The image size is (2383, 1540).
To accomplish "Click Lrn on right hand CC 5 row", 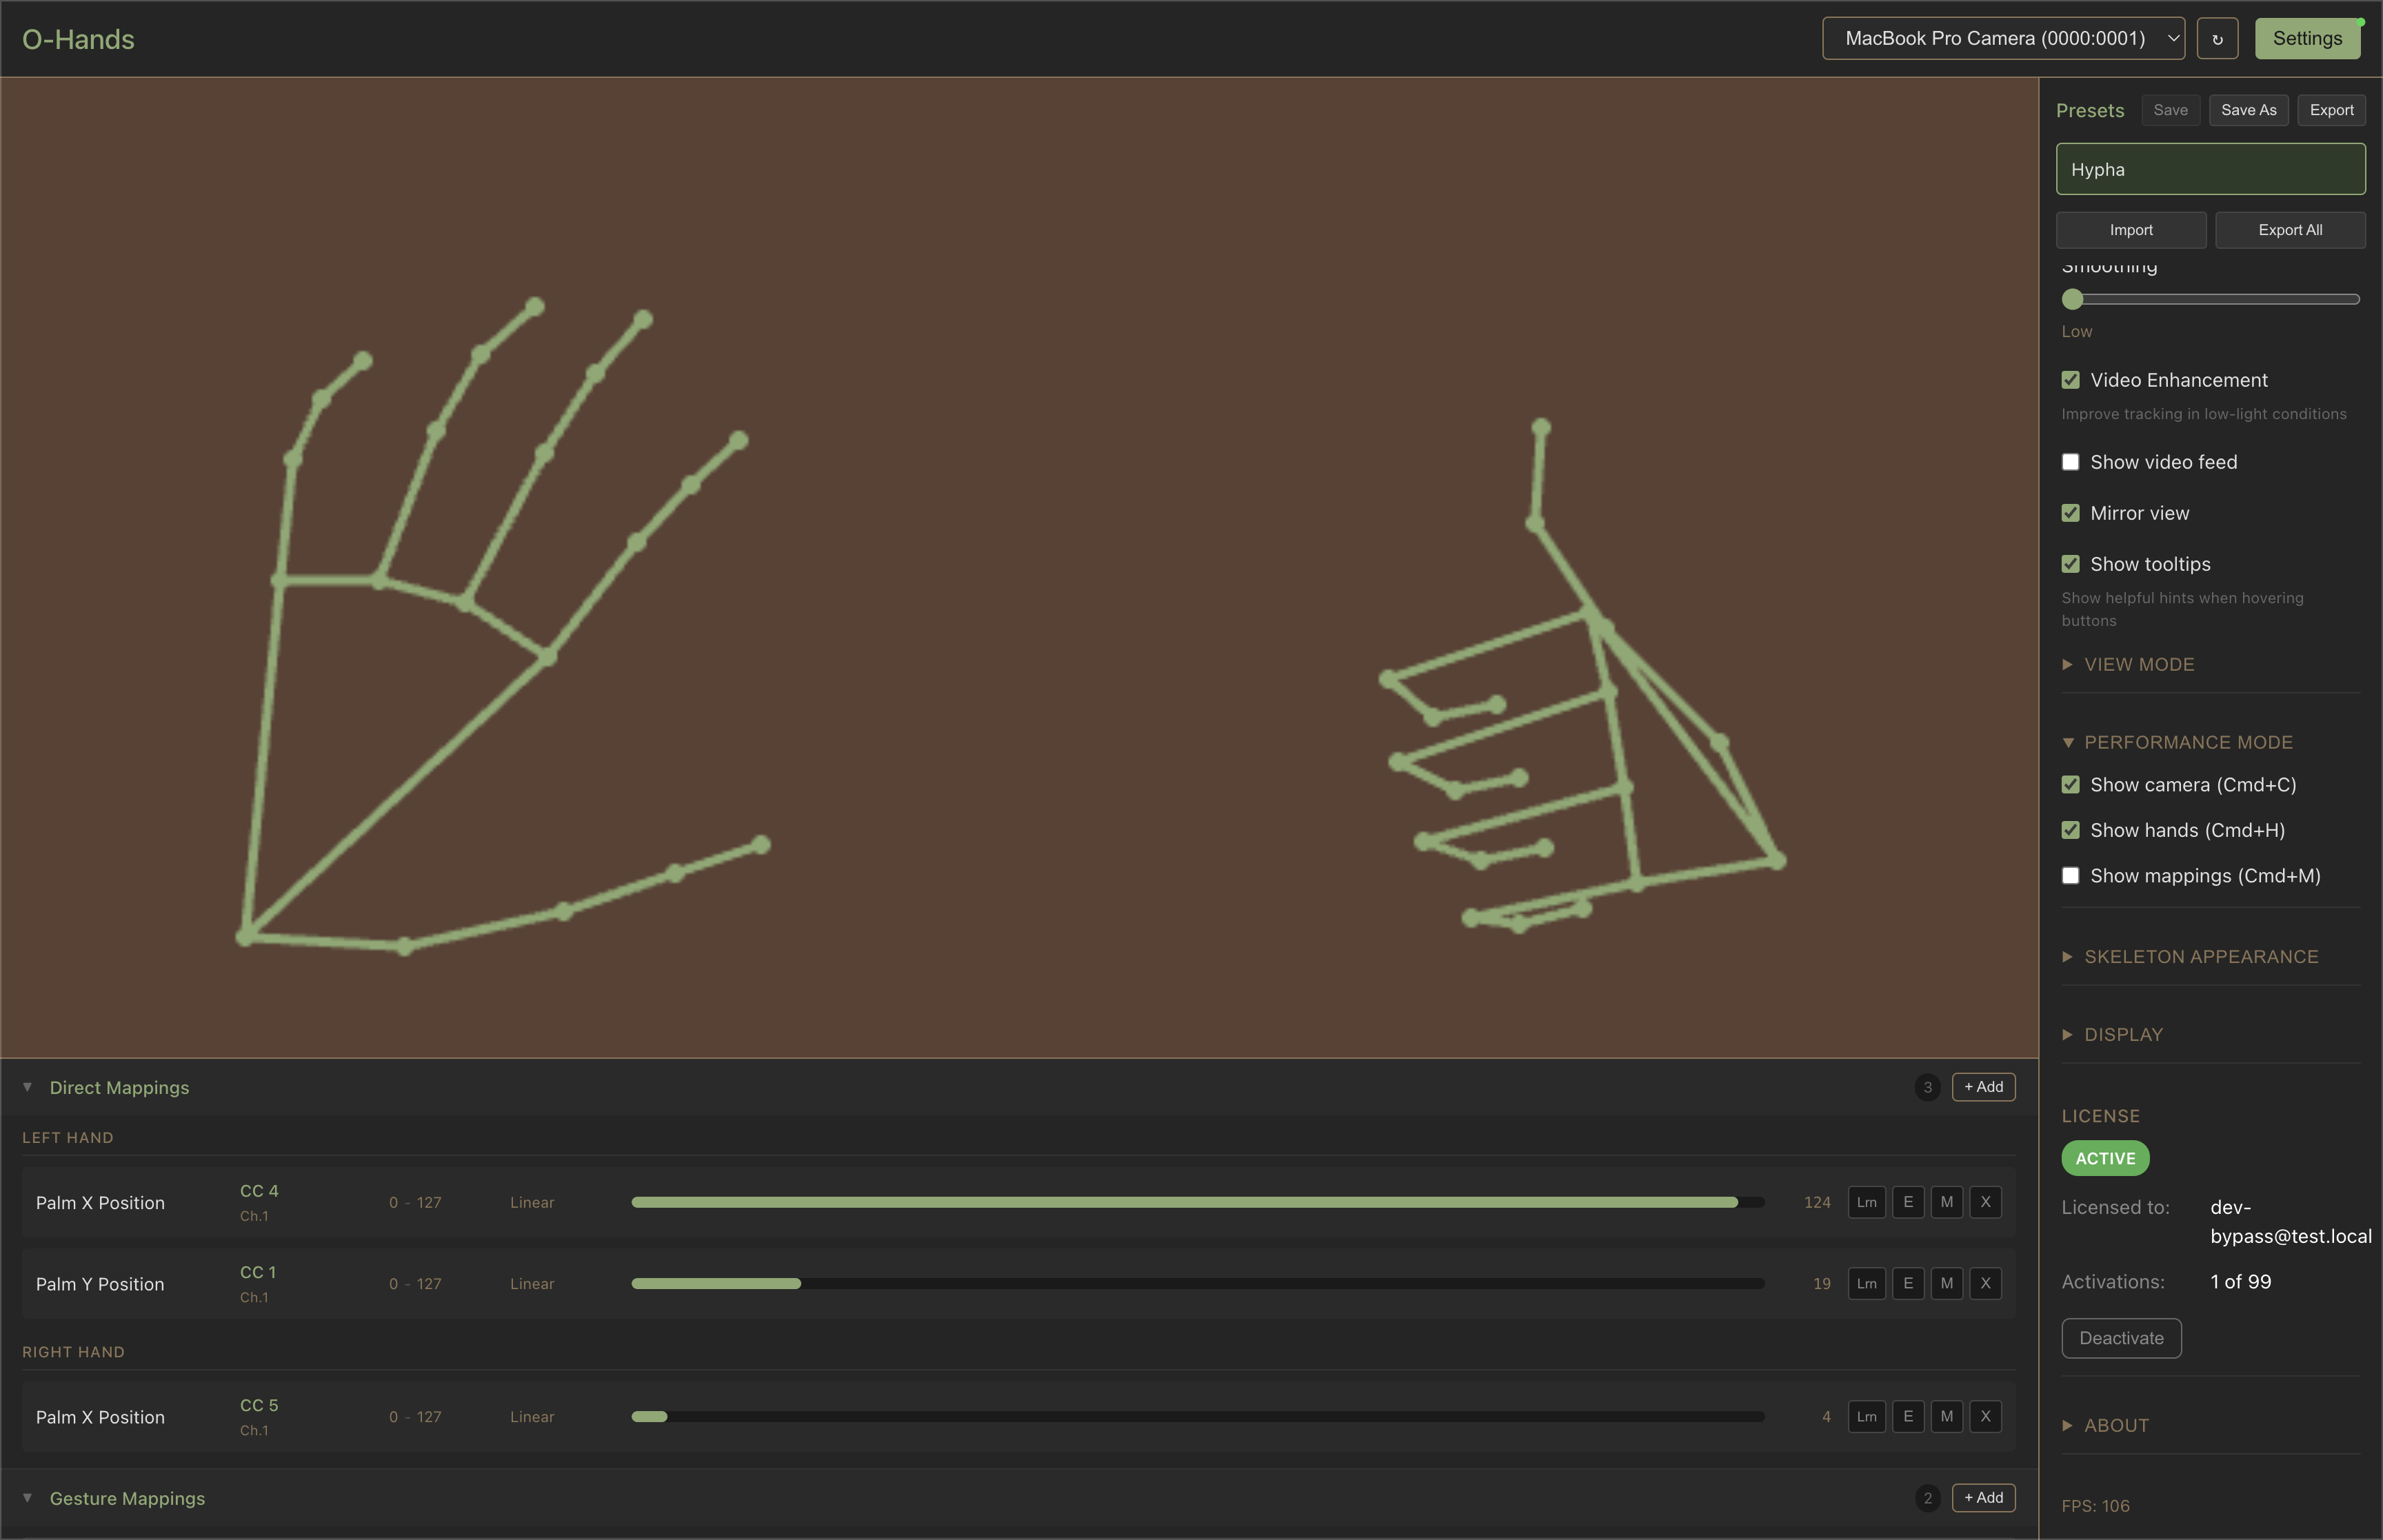I will pyautogui.click(x=1866, y=1416).
